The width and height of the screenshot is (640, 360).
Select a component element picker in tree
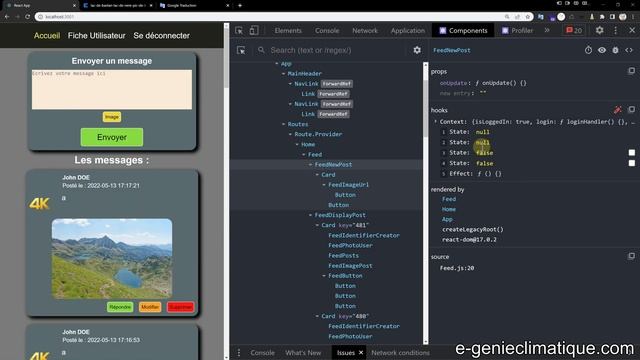(x=241, y=50)
